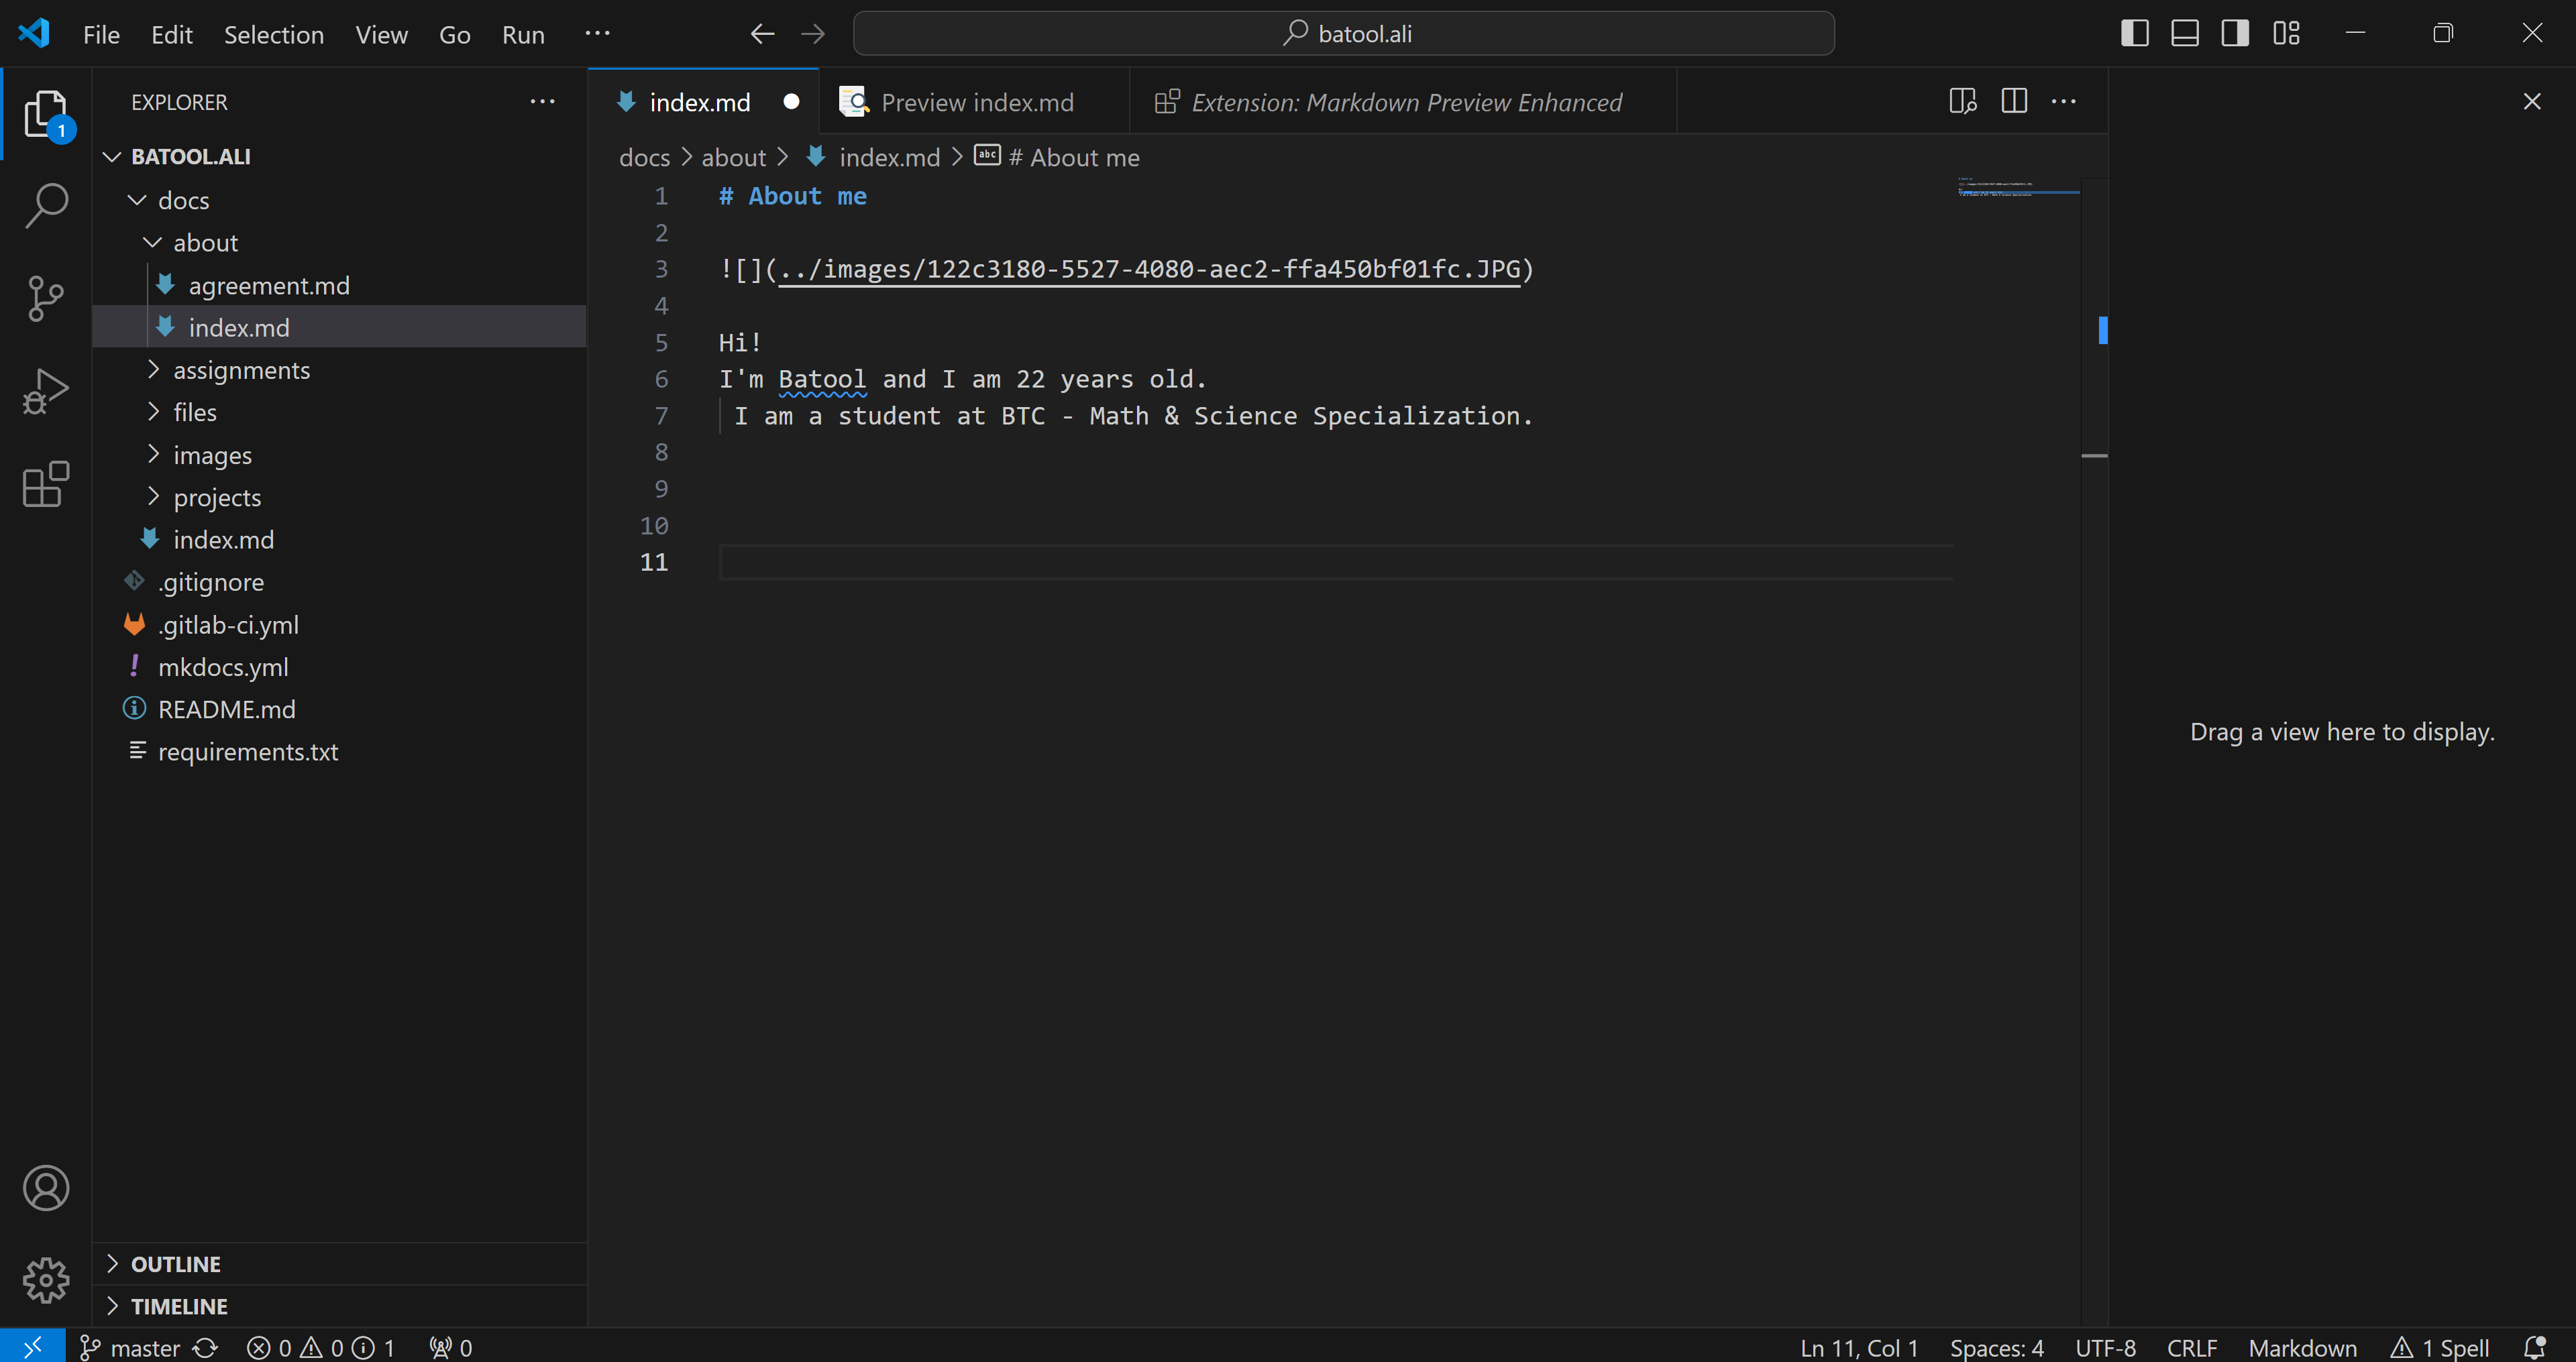The image size is (2576, 1362).
Task: Expand the TIMELINE section
Action: 339,1306
